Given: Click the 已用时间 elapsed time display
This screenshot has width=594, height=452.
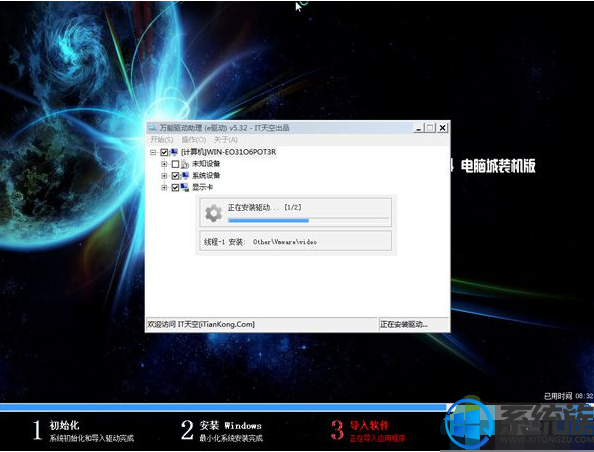Looking at the screenshot, I should 569,396.
